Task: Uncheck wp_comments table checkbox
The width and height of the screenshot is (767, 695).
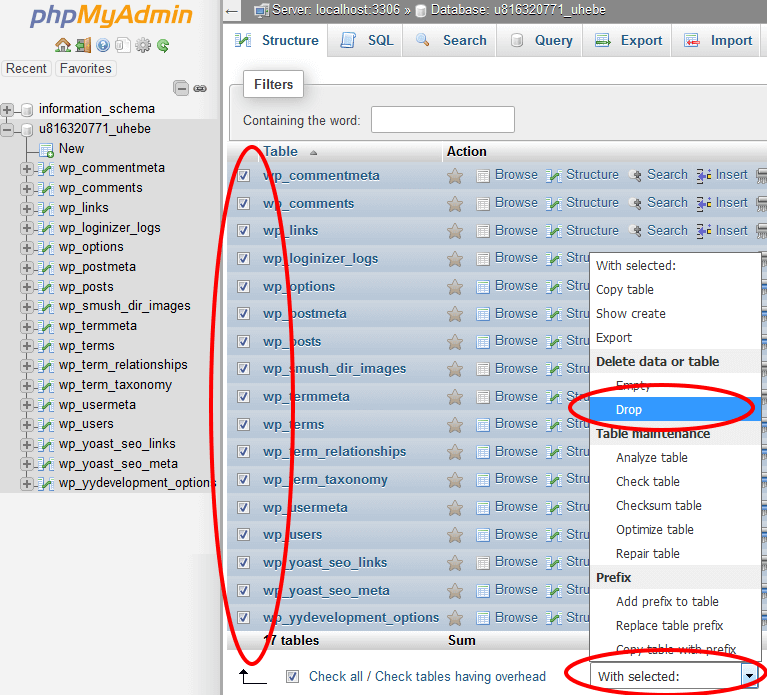Action: click(244, 203)
